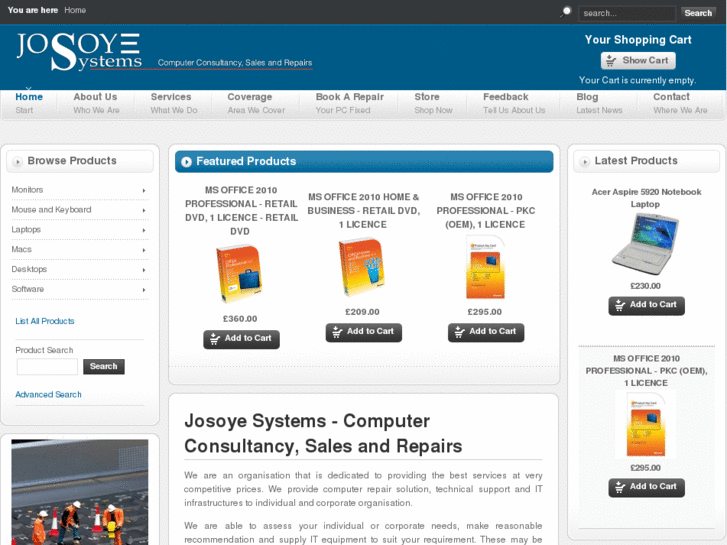Open featured MS Office 2010 Professional PKC title

[x=486, y=211]
